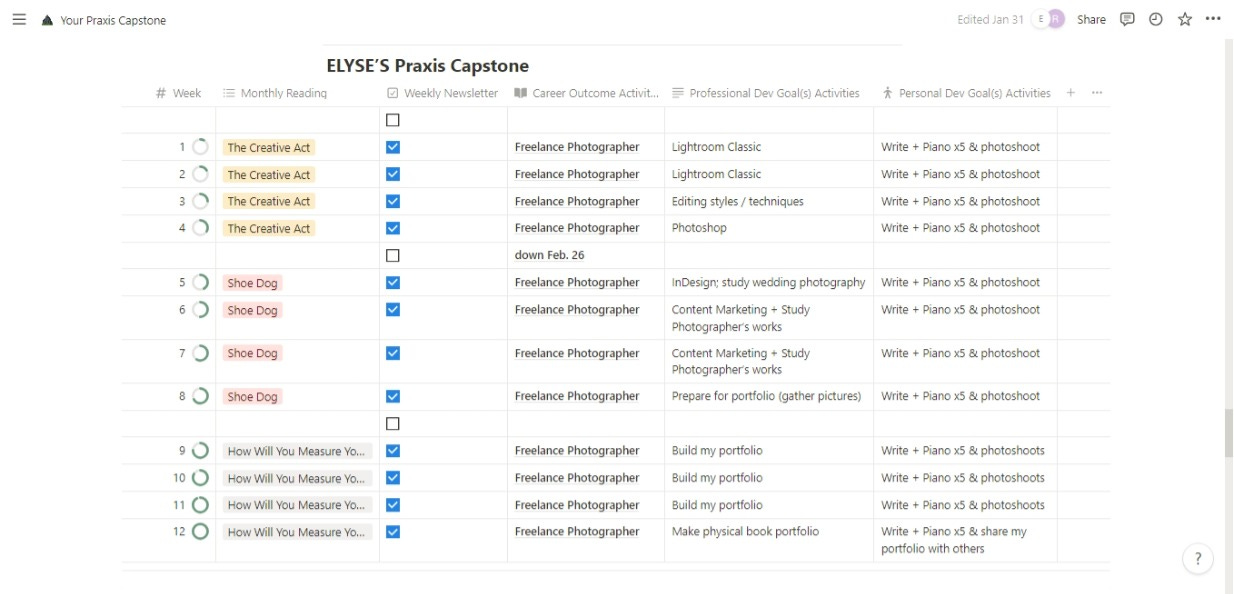Click the Edited Jan 31 label
The height and width of the screenshot is (594, 1234).
pyautogui.click(x=990, y=19)
